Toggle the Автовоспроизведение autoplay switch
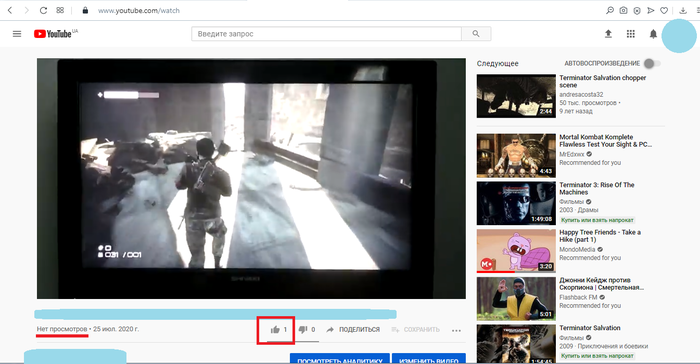 click(652, 63)
